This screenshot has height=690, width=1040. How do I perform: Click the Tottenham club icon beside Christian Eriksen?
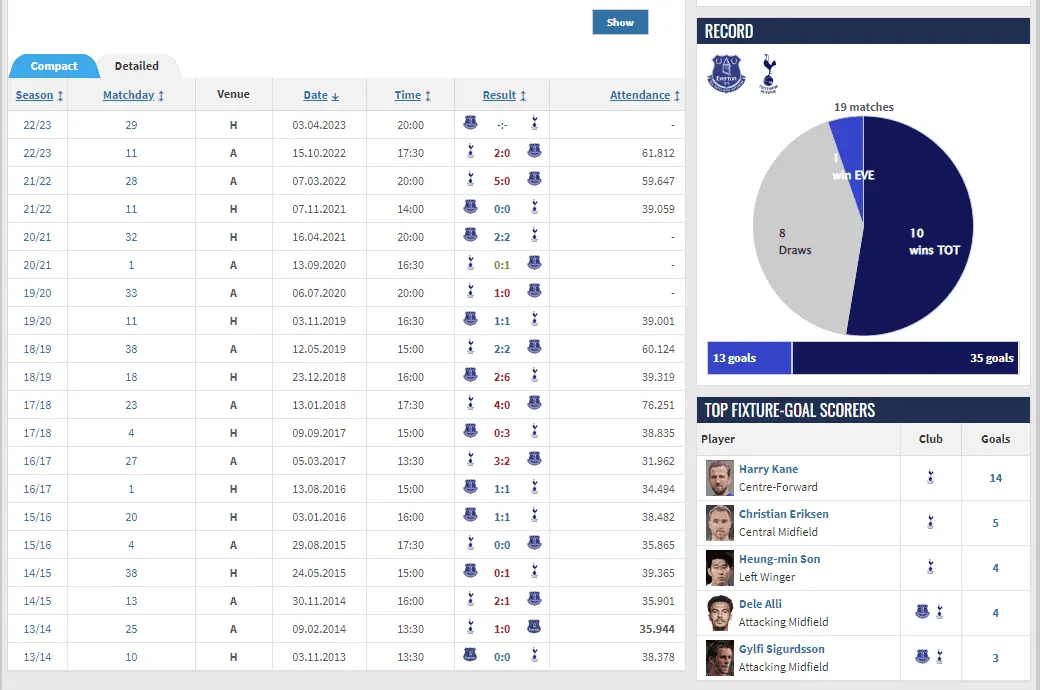point(931,523)
